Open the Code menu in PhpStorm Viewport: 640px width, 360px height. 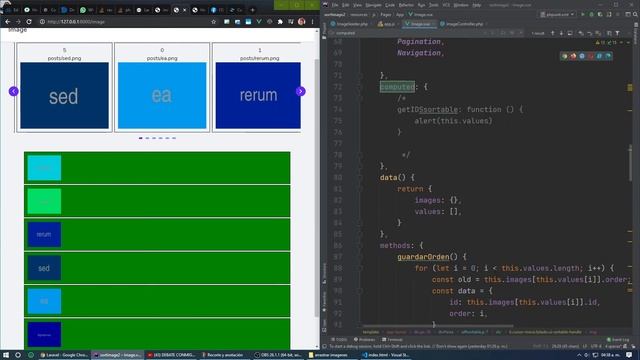click(390, 5)
